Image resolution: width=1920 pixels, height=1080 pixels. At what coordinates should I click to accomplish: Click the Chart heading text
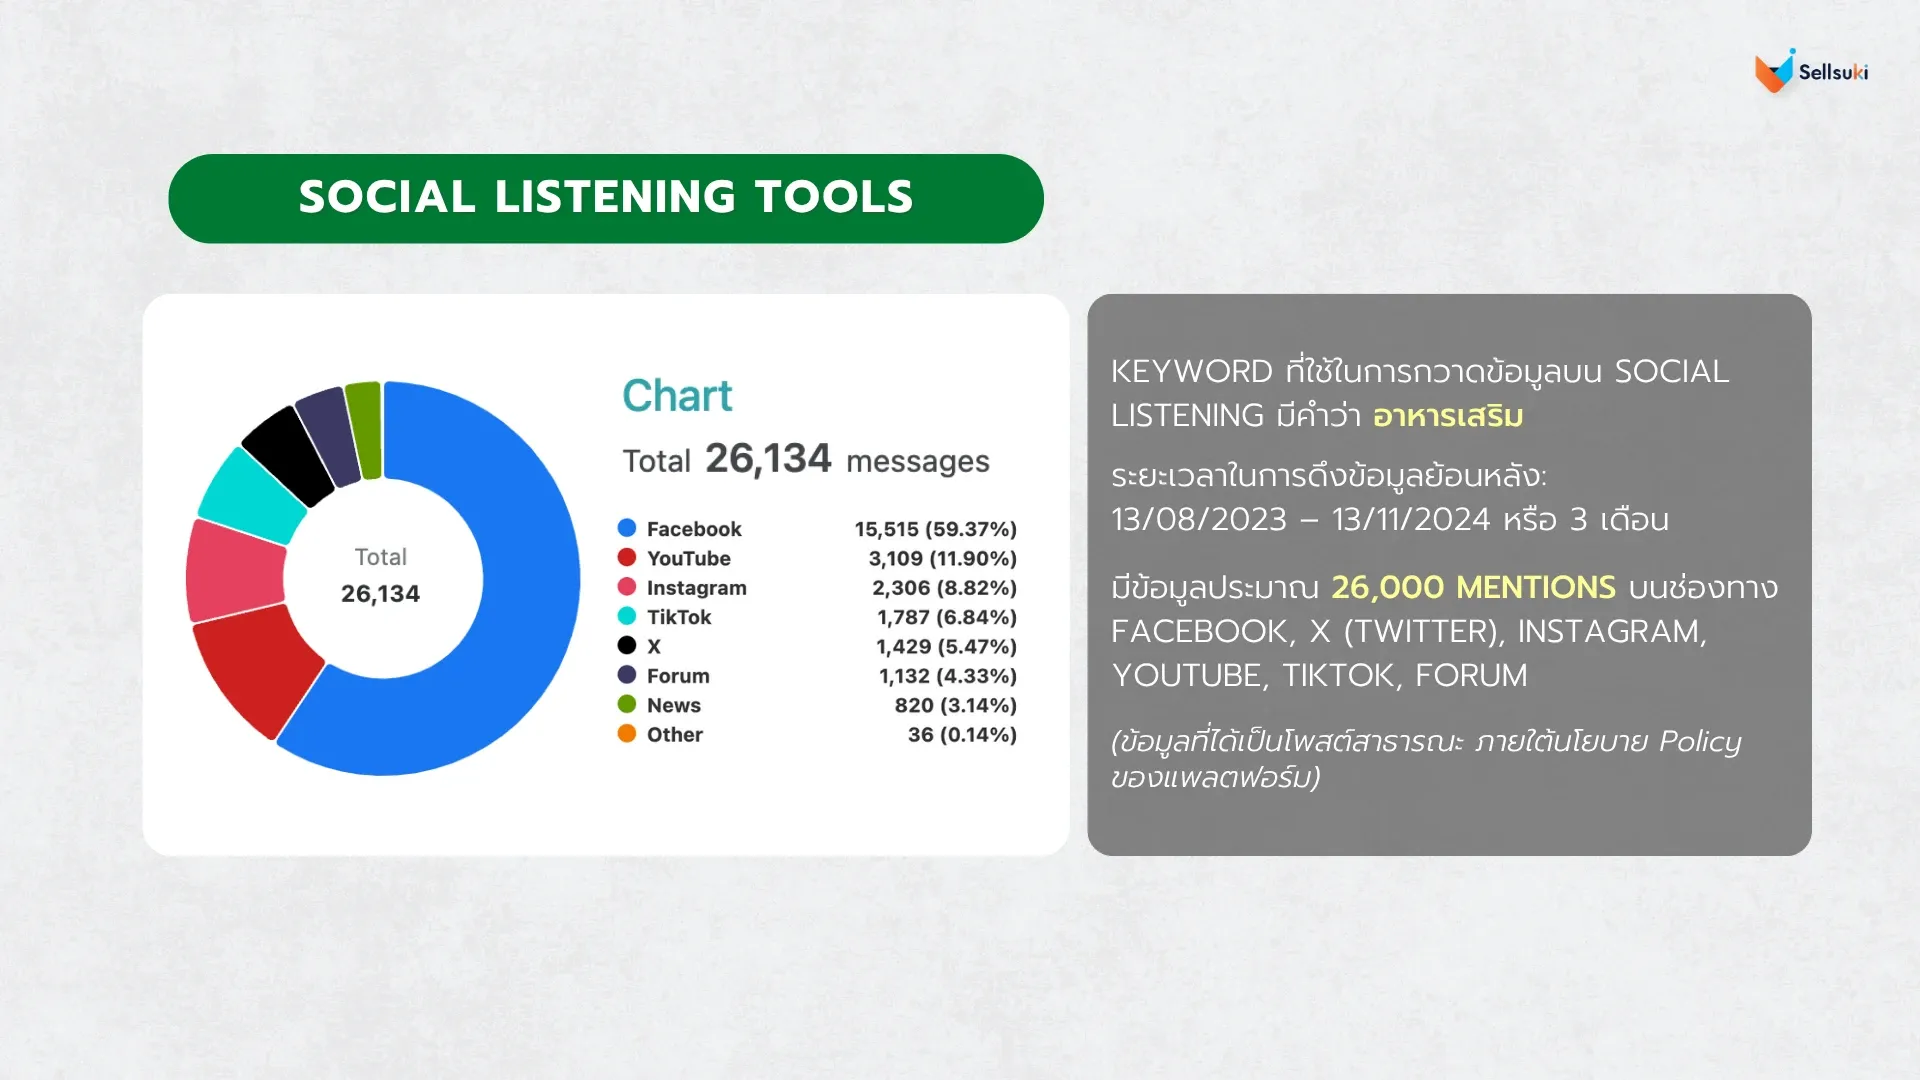(677, 396)
